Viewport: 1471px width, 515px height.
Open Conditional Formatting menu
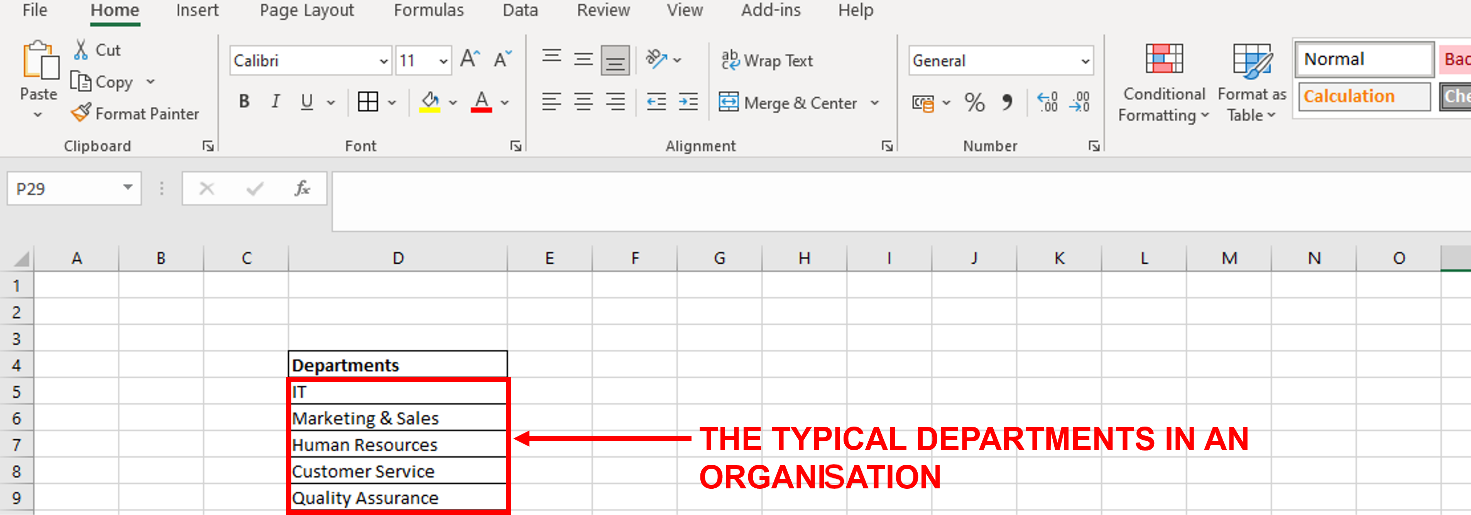click(x=1164, y=84)
